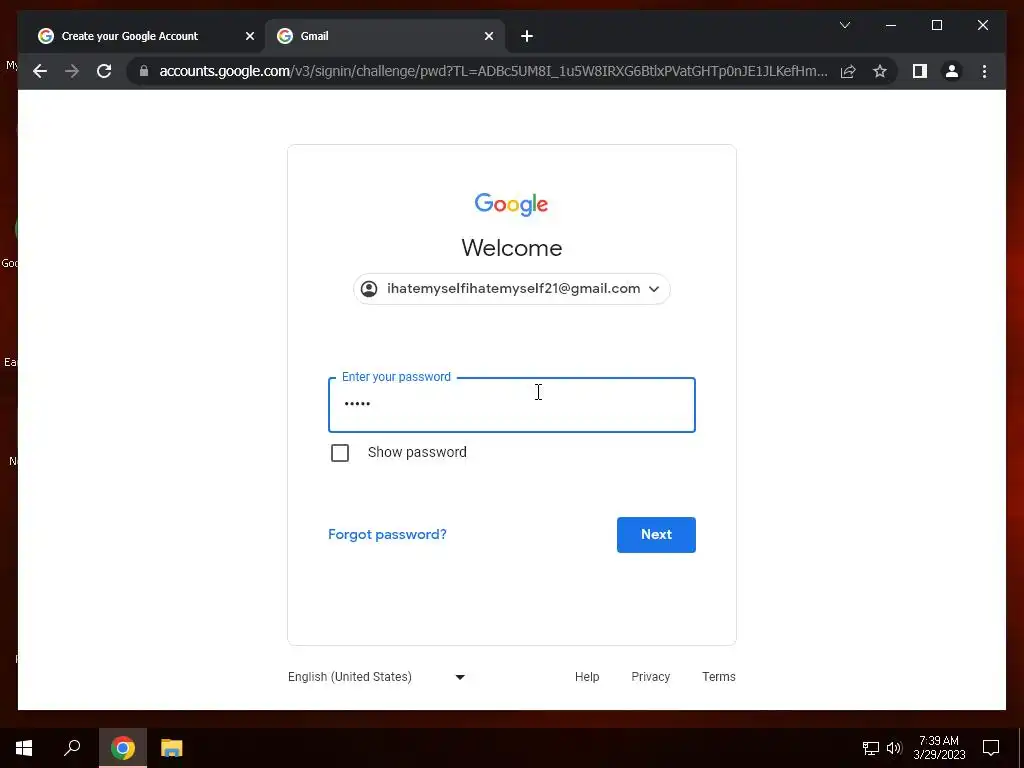
Task: Open the notification center icon
Action: 991,748
